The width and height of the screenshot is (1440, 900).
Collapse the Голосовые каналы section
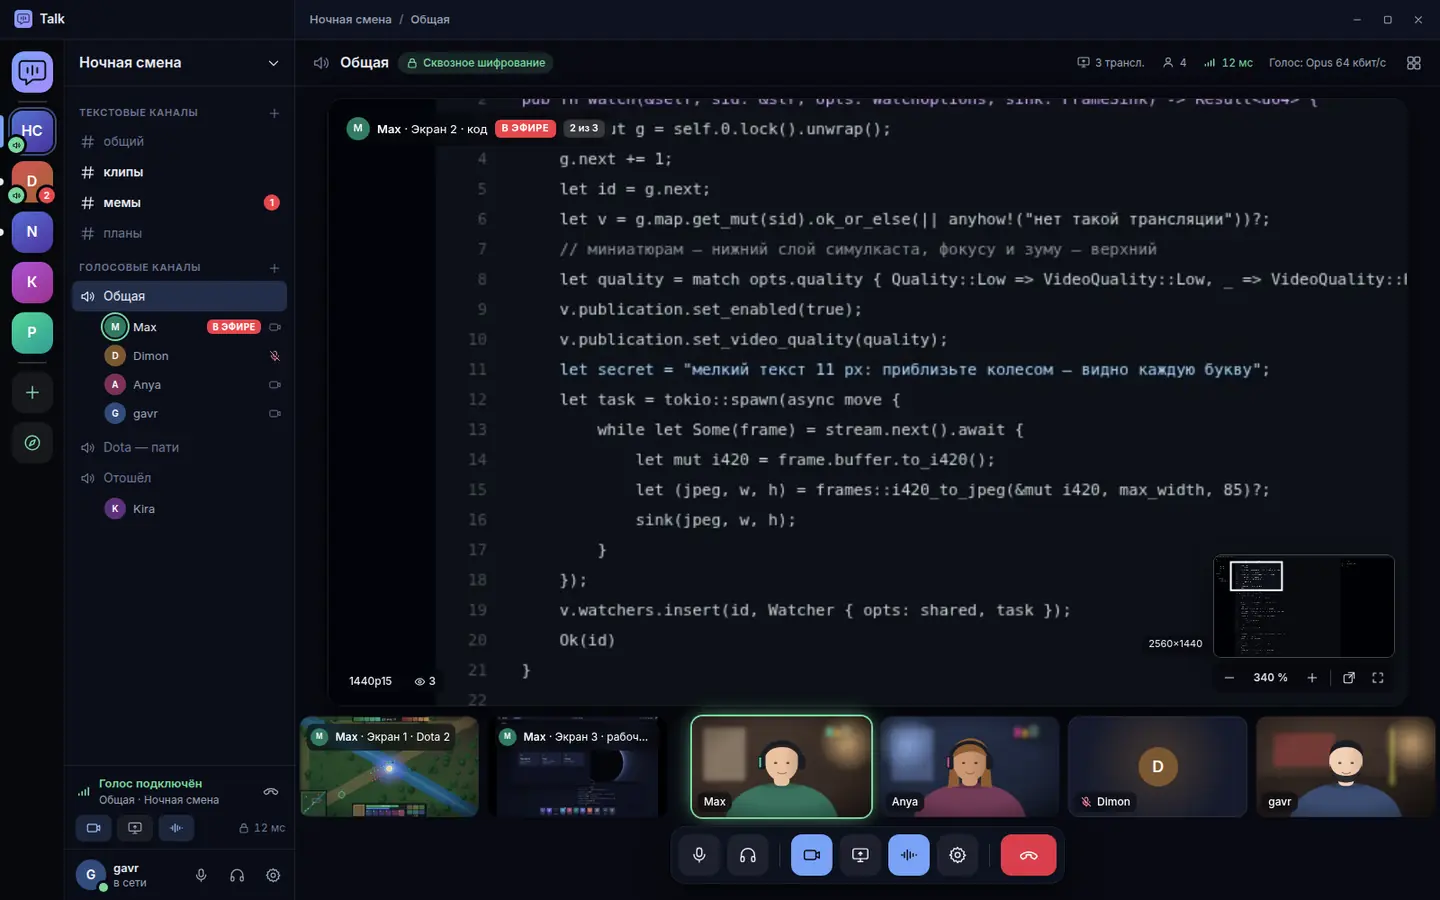pos(140,268)
